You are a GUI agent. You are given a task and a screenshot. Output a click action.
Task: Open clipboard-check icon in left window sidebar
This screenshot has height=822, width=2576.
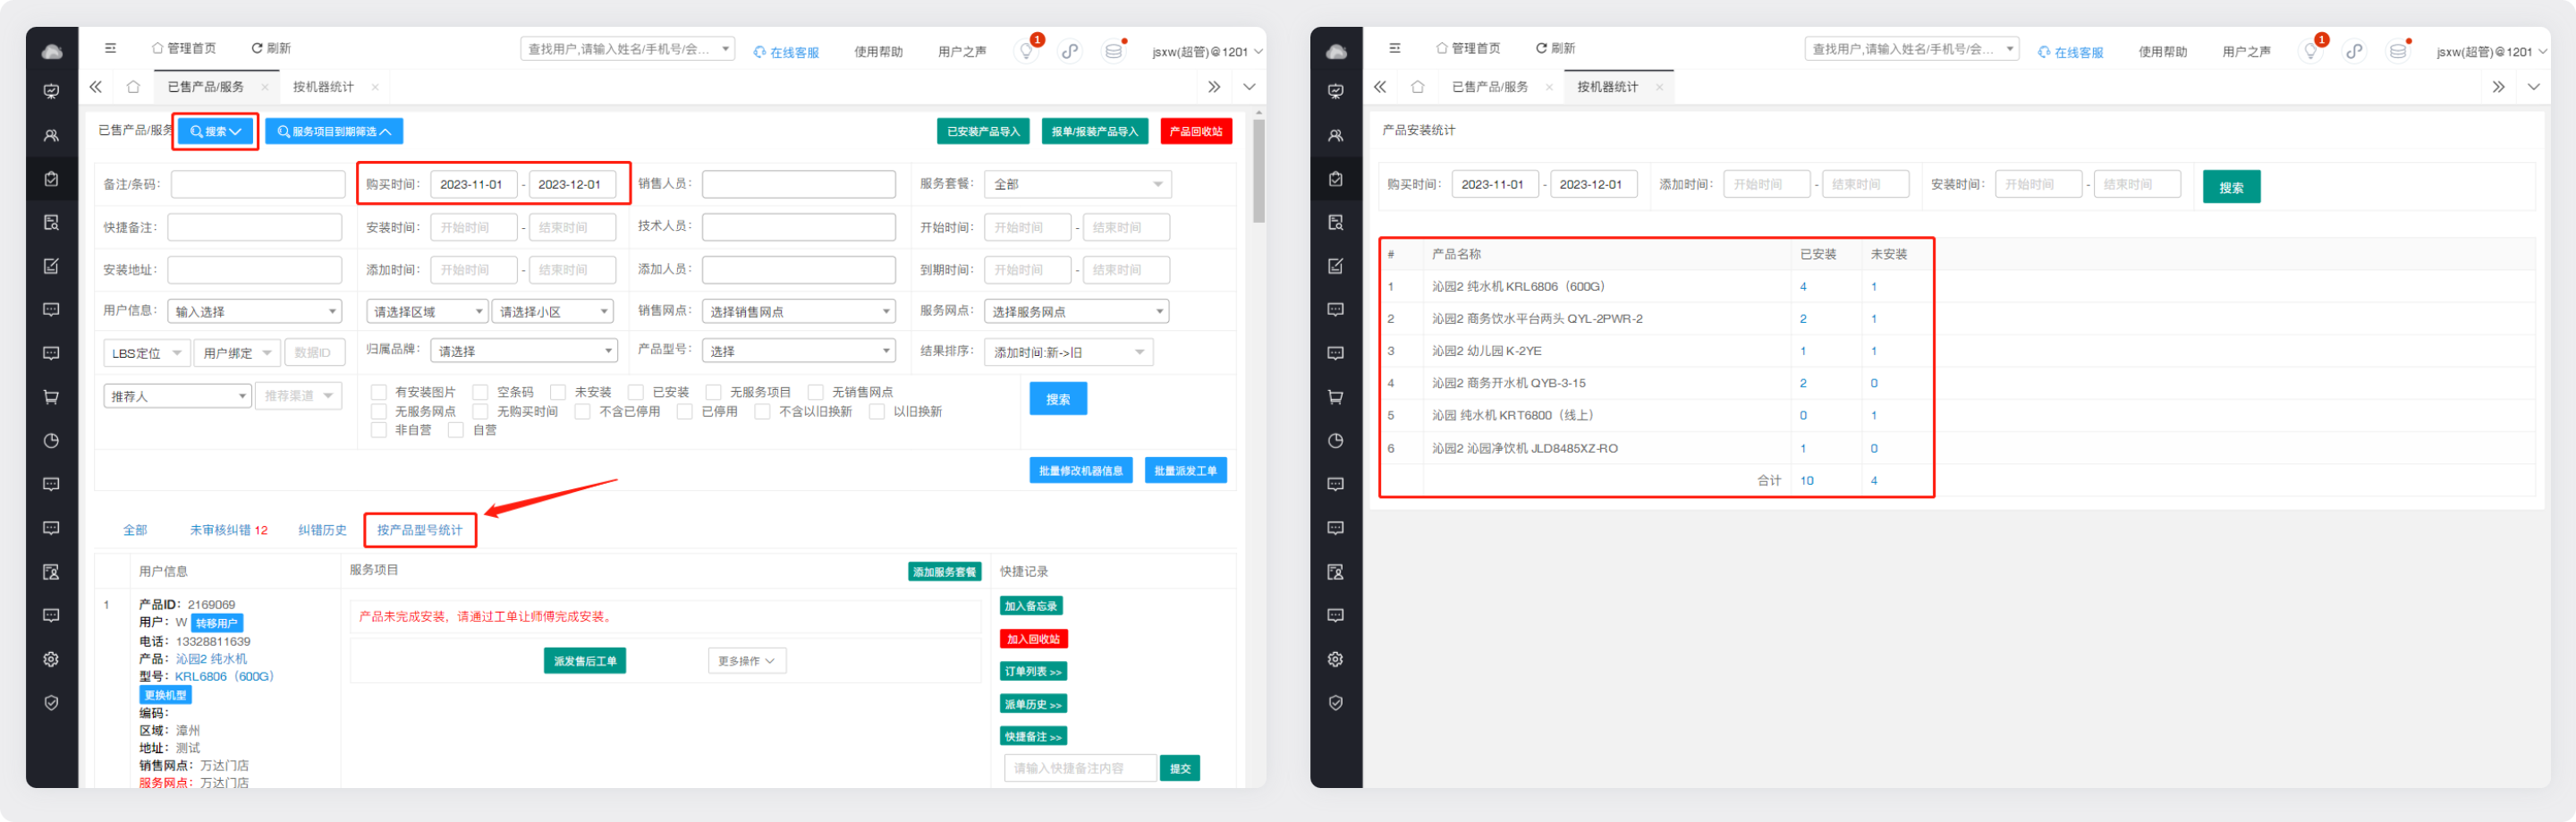(x=52, y=179)
